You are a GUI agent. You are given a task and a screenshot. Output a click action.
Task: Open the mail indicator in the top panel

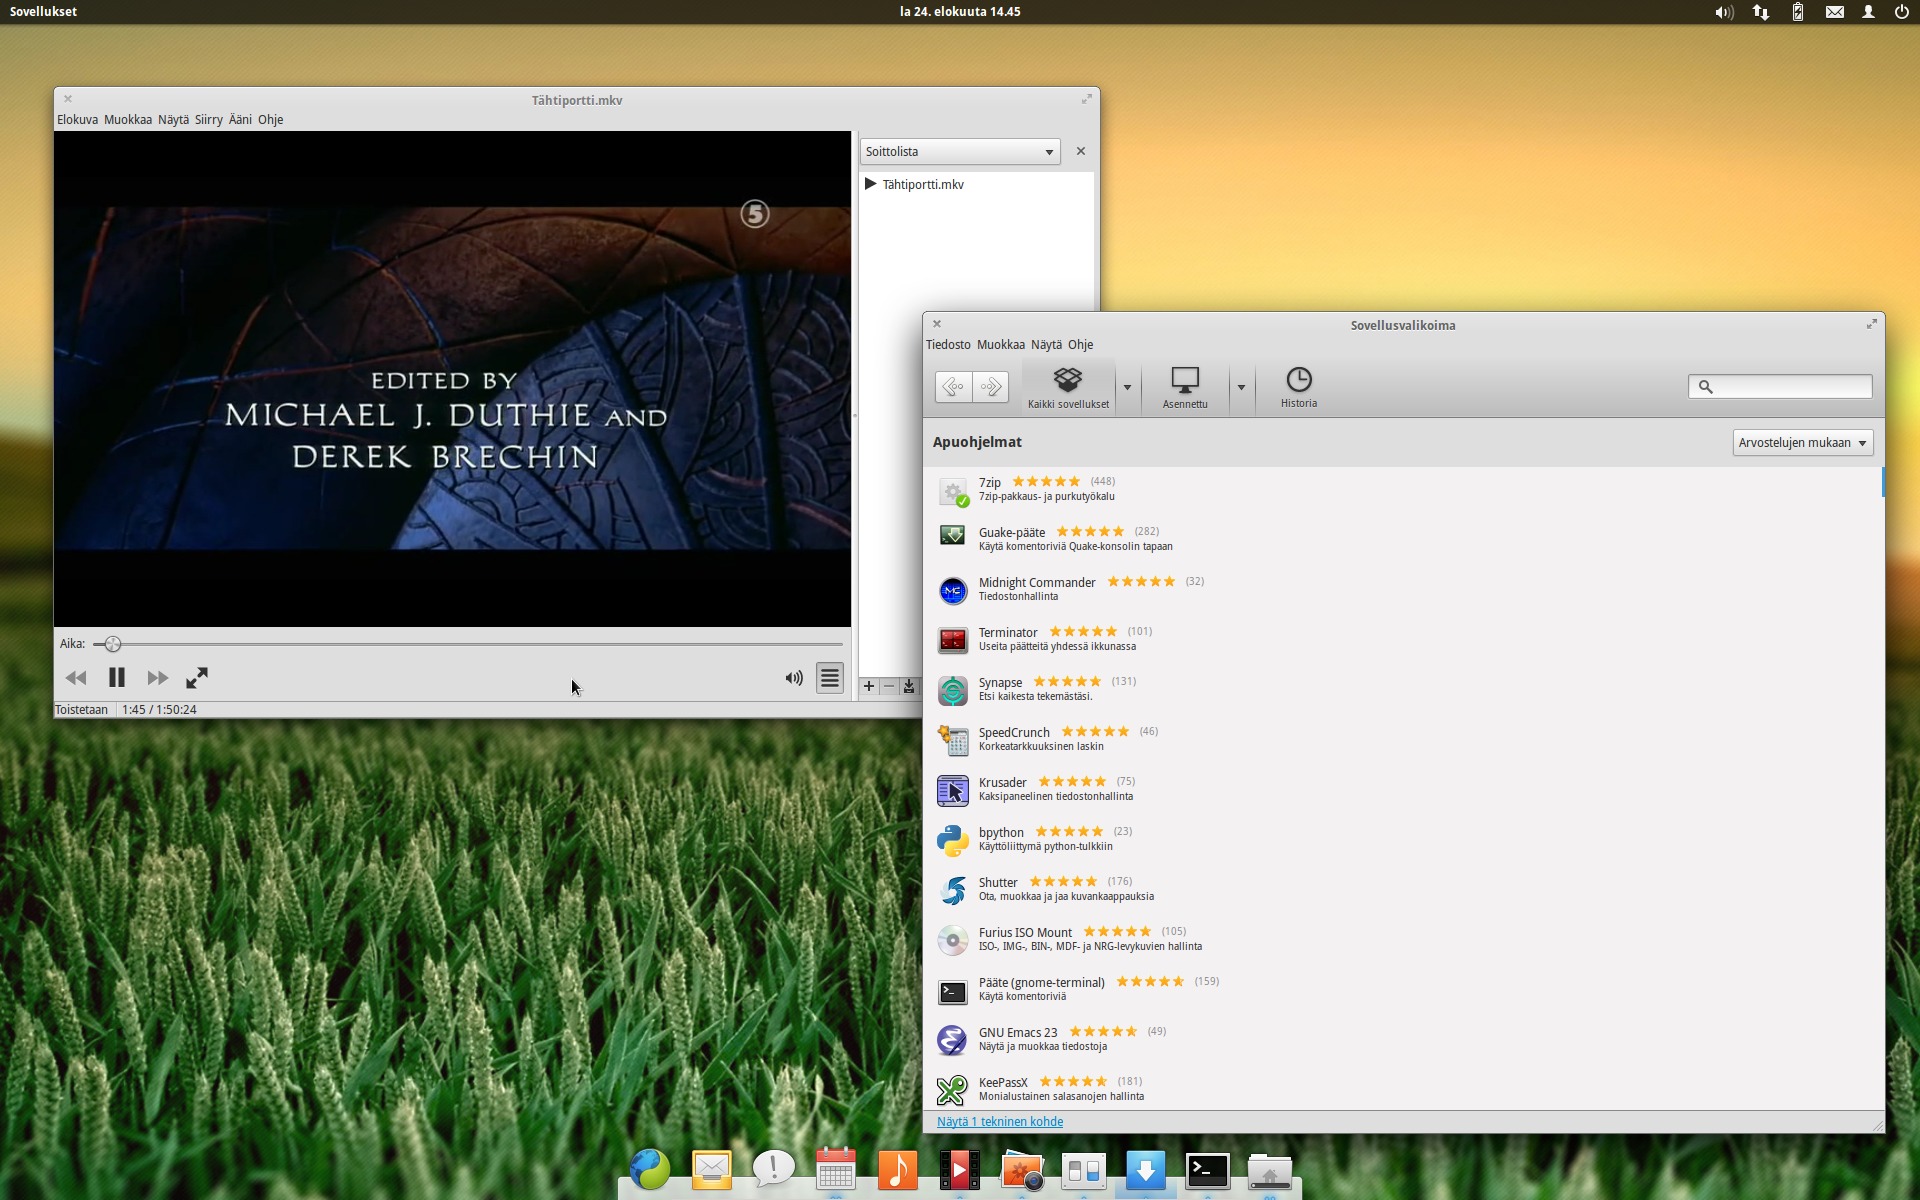coord(1834,12)
